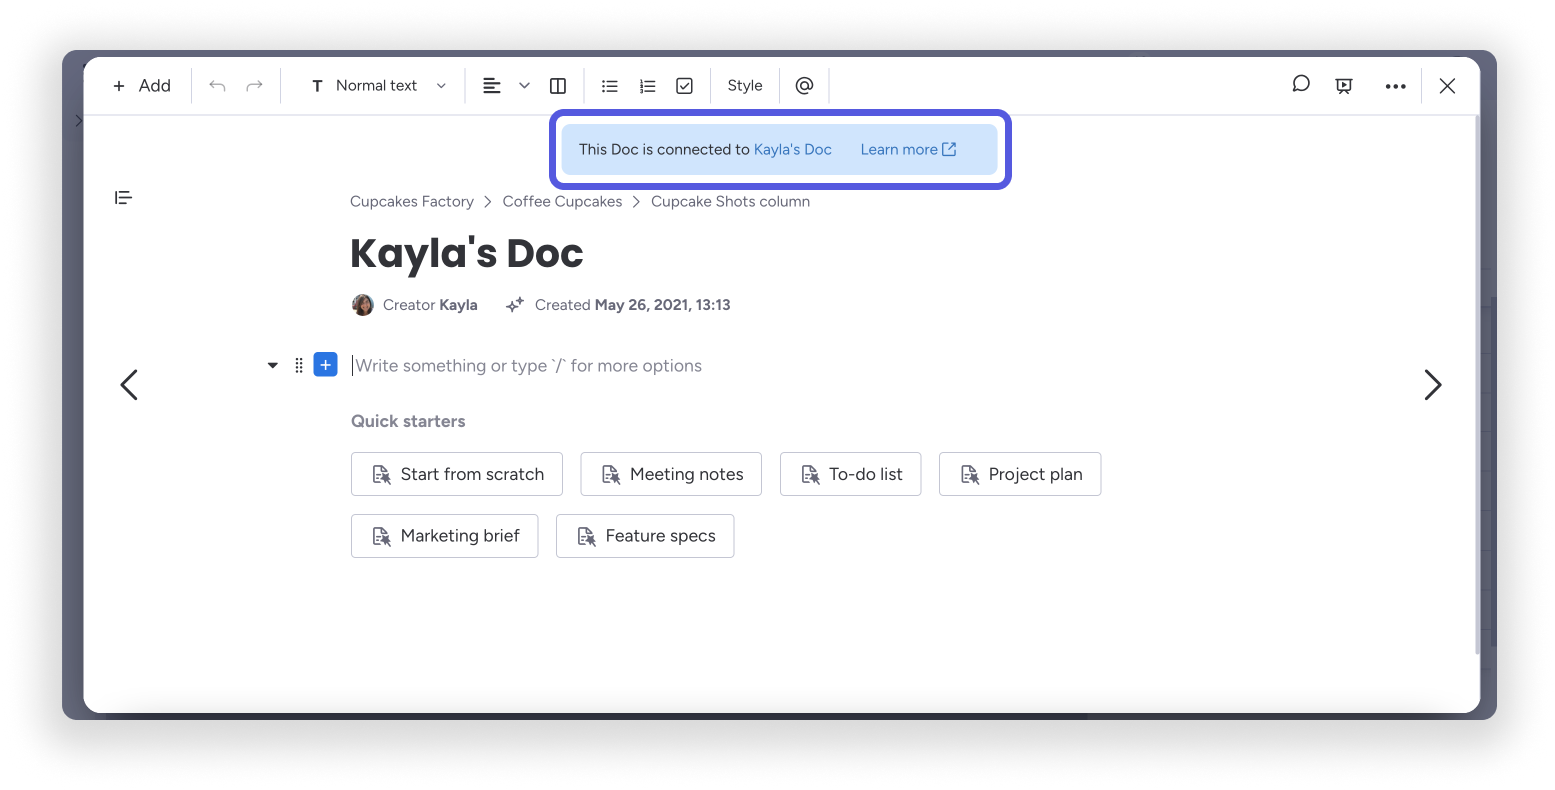Screen dimensions: 1555x790
Task: Open the three-dot more options menu
Action: click(x=1395, y=86)
